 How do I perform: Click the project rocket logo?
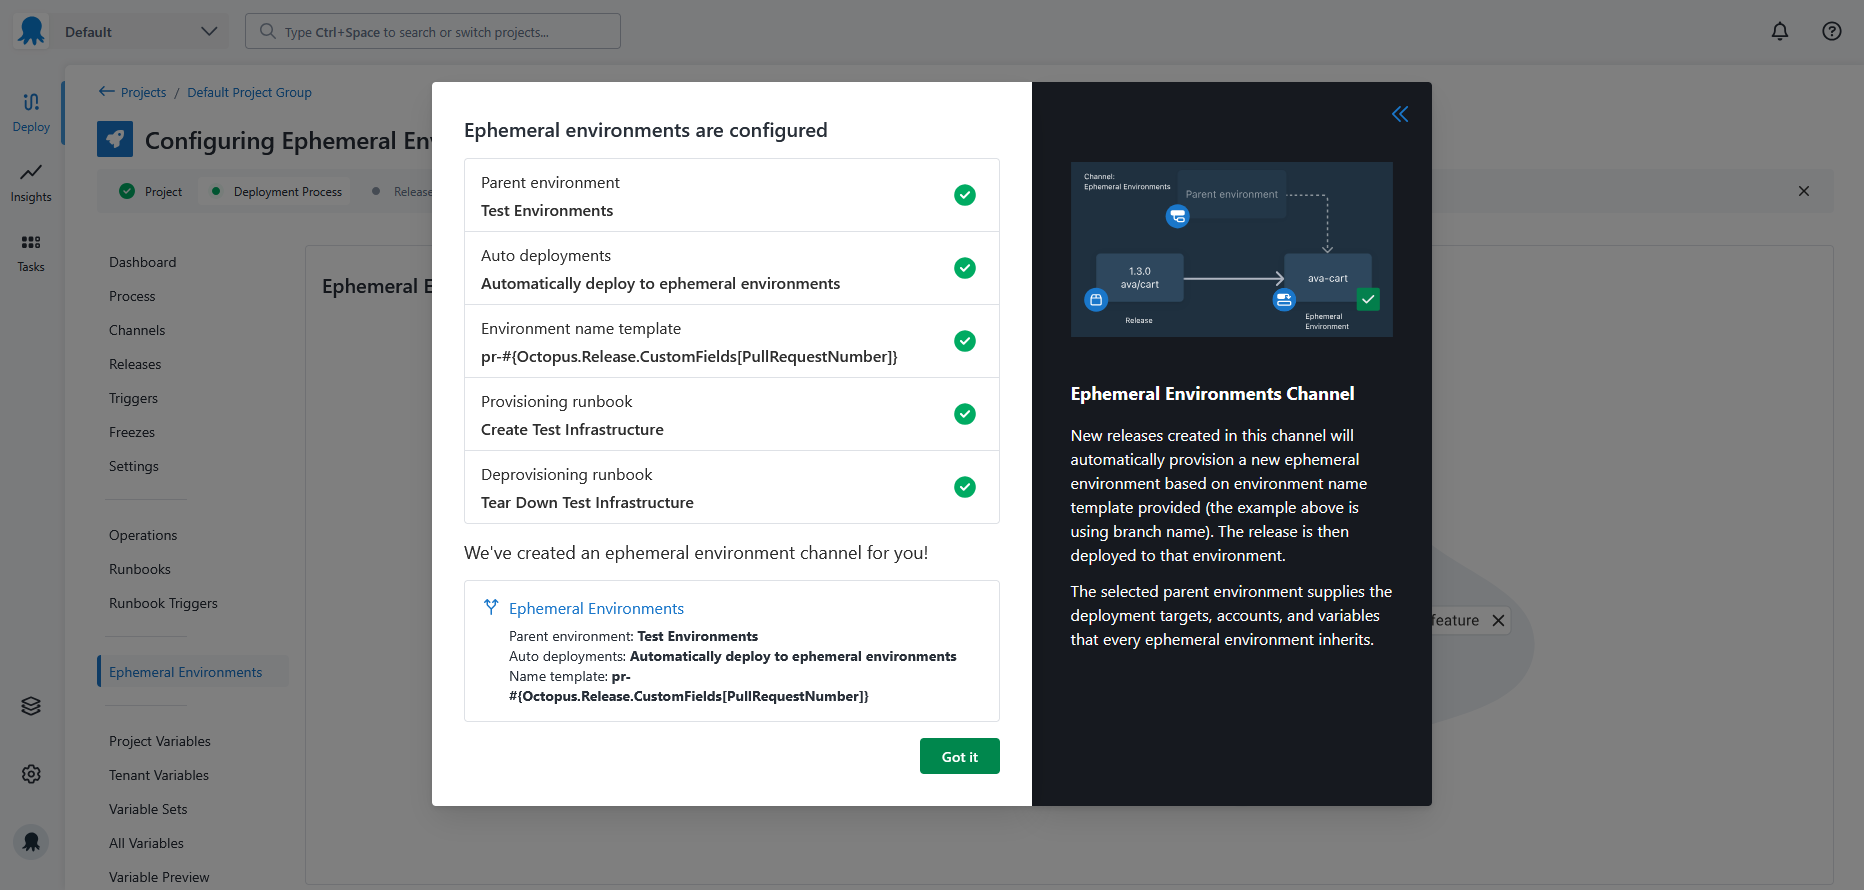pos(115,139)
